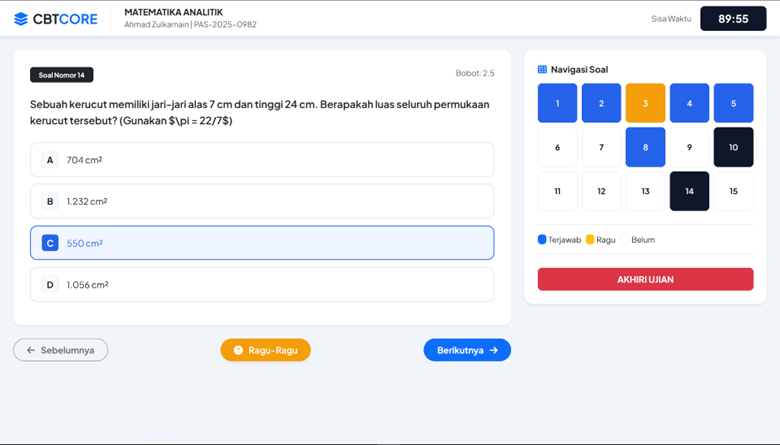This screenshot has width=780, height=445.
Task: Click the question mark icon on Ragu-Ragu
Action: (x=238, y=350)
